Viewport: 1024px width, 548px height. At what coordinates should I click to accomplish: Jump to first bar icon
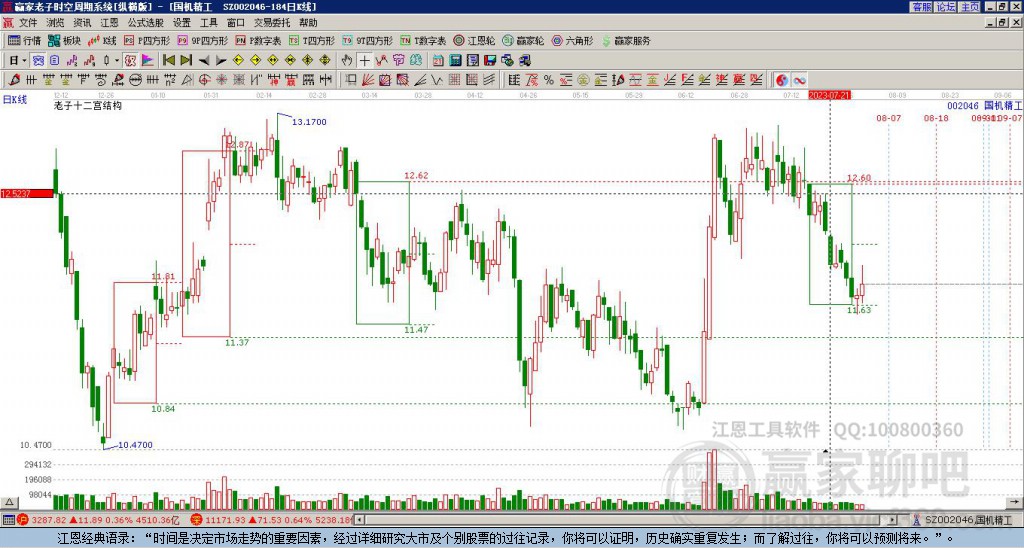168,60
